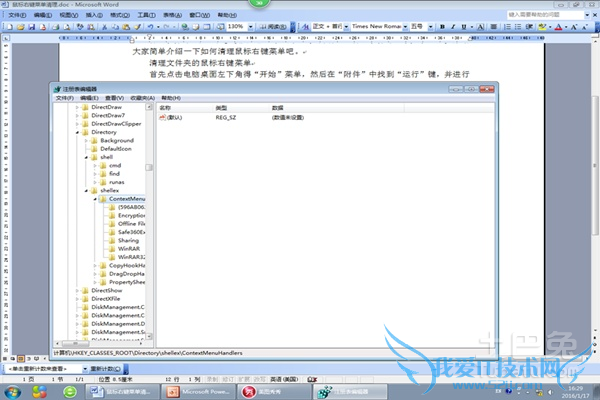Click the Undo arrow icon
The width and height of the screenshot is (600, 400).
tap(150, 27)
